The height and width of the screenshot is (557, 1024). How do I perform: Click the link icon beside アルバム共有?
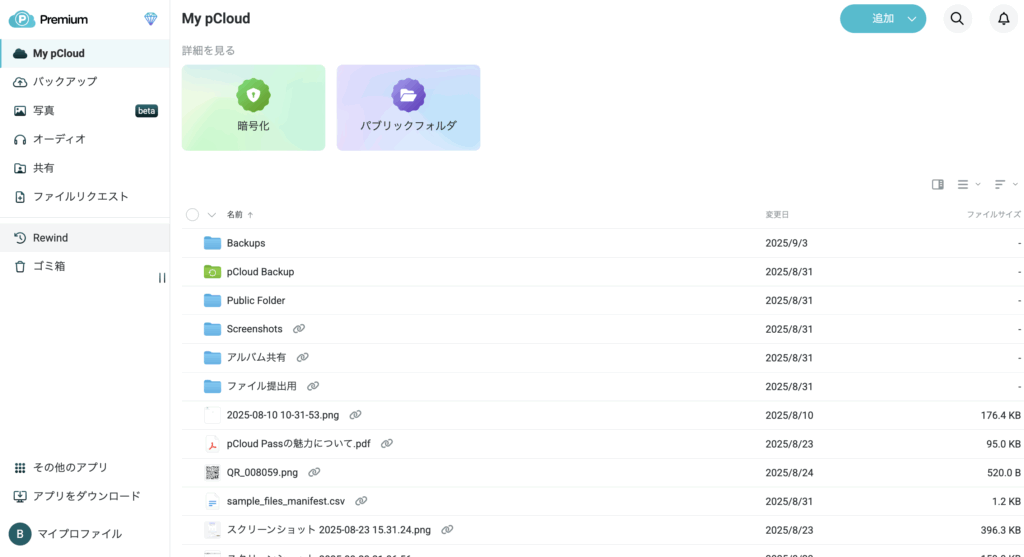pos(302,358)
